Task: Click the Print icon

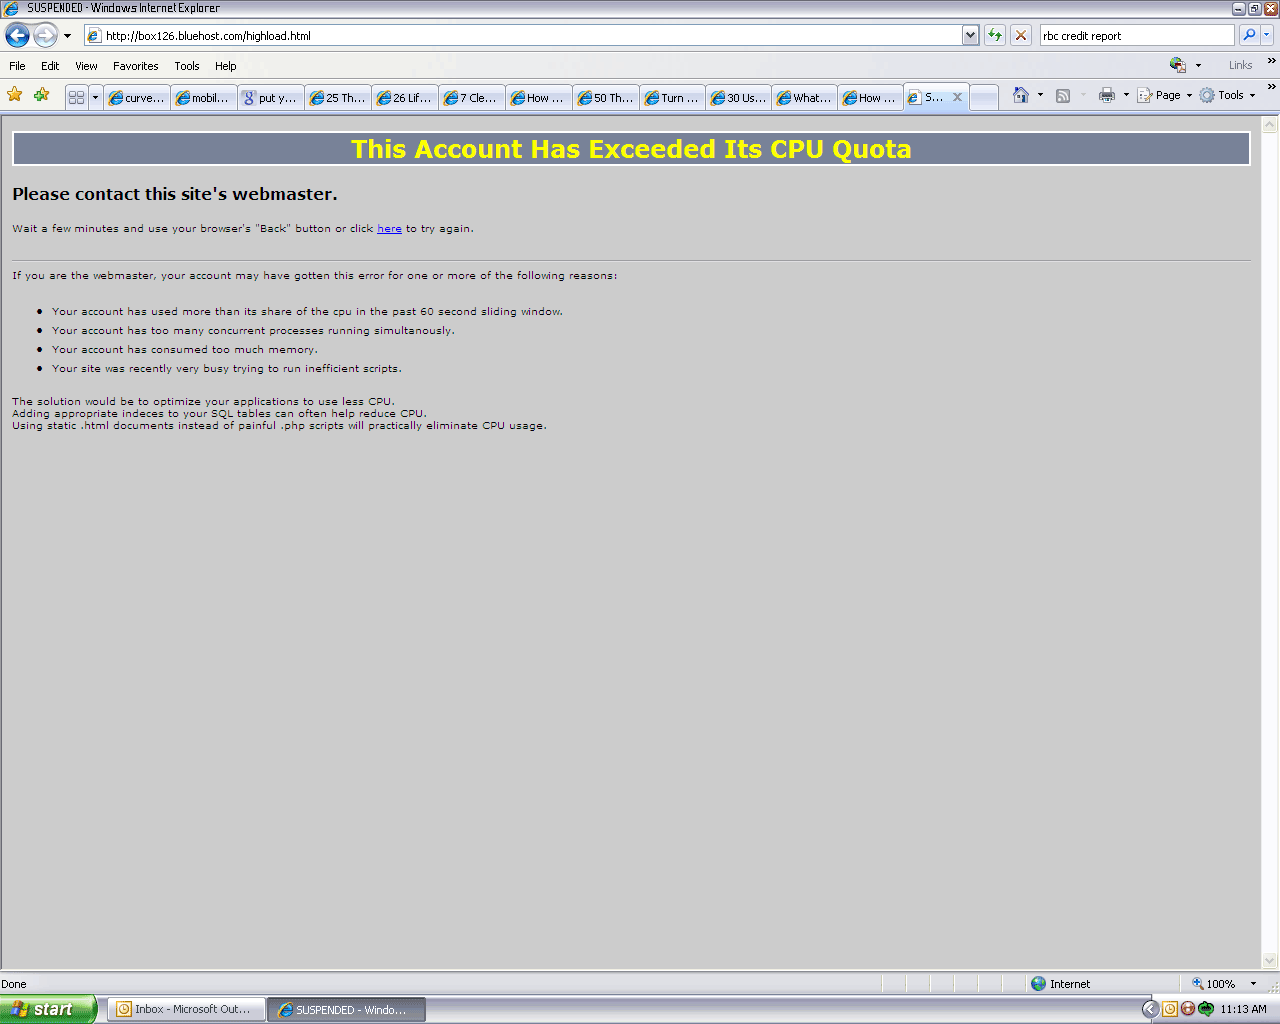Action: coord(1107,95)
